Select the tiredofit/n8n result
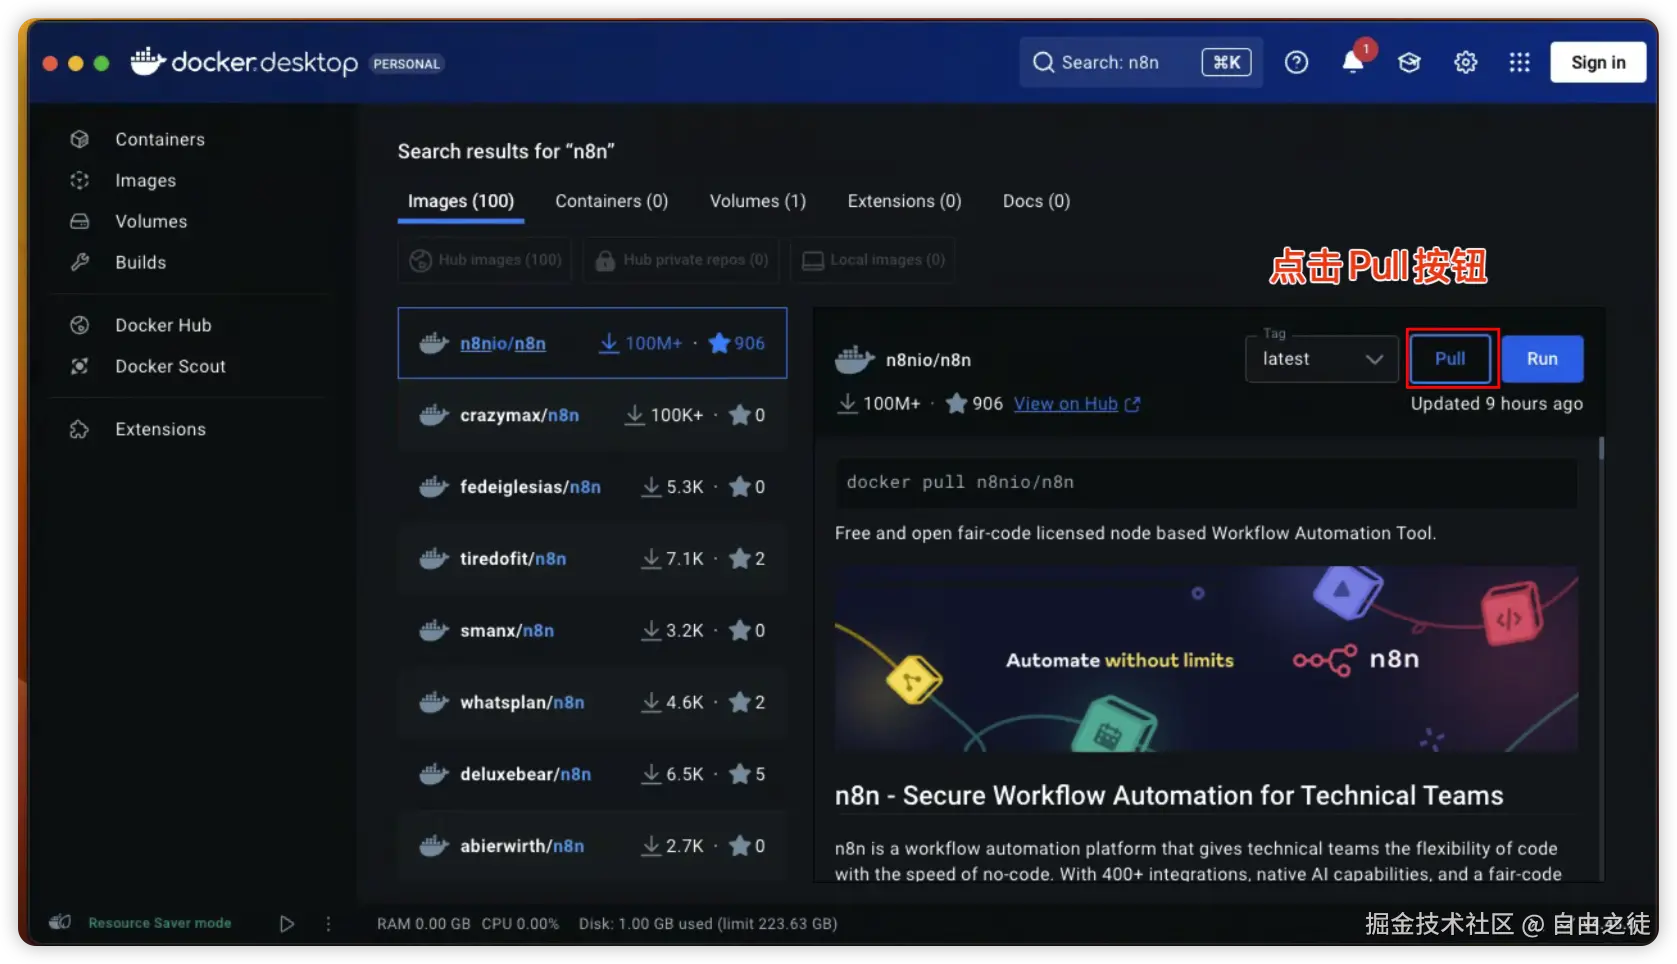This screenshot has height=964, width=1677. click(592, 558)
